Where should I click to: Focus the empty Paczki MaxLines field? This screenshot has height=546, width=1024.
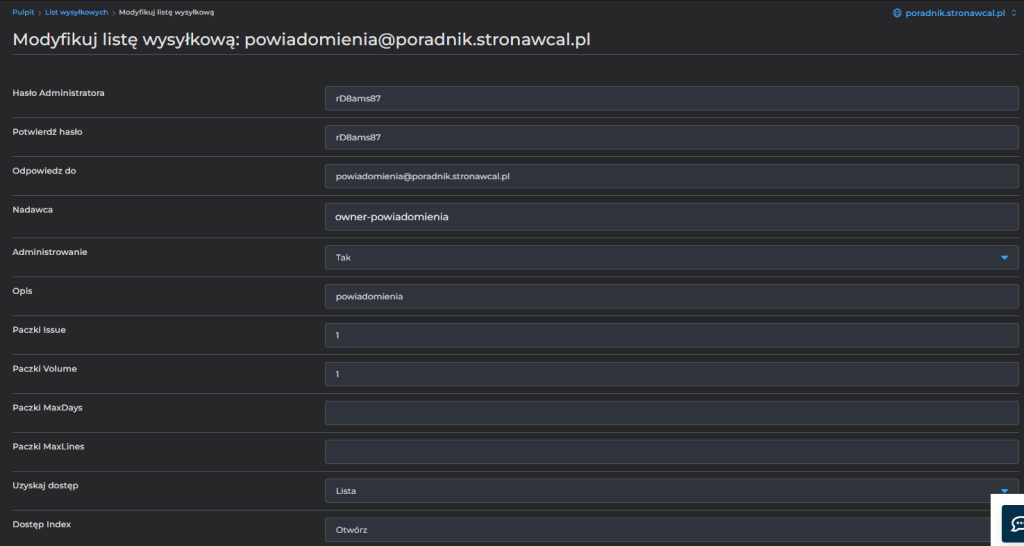coord(671,452)
